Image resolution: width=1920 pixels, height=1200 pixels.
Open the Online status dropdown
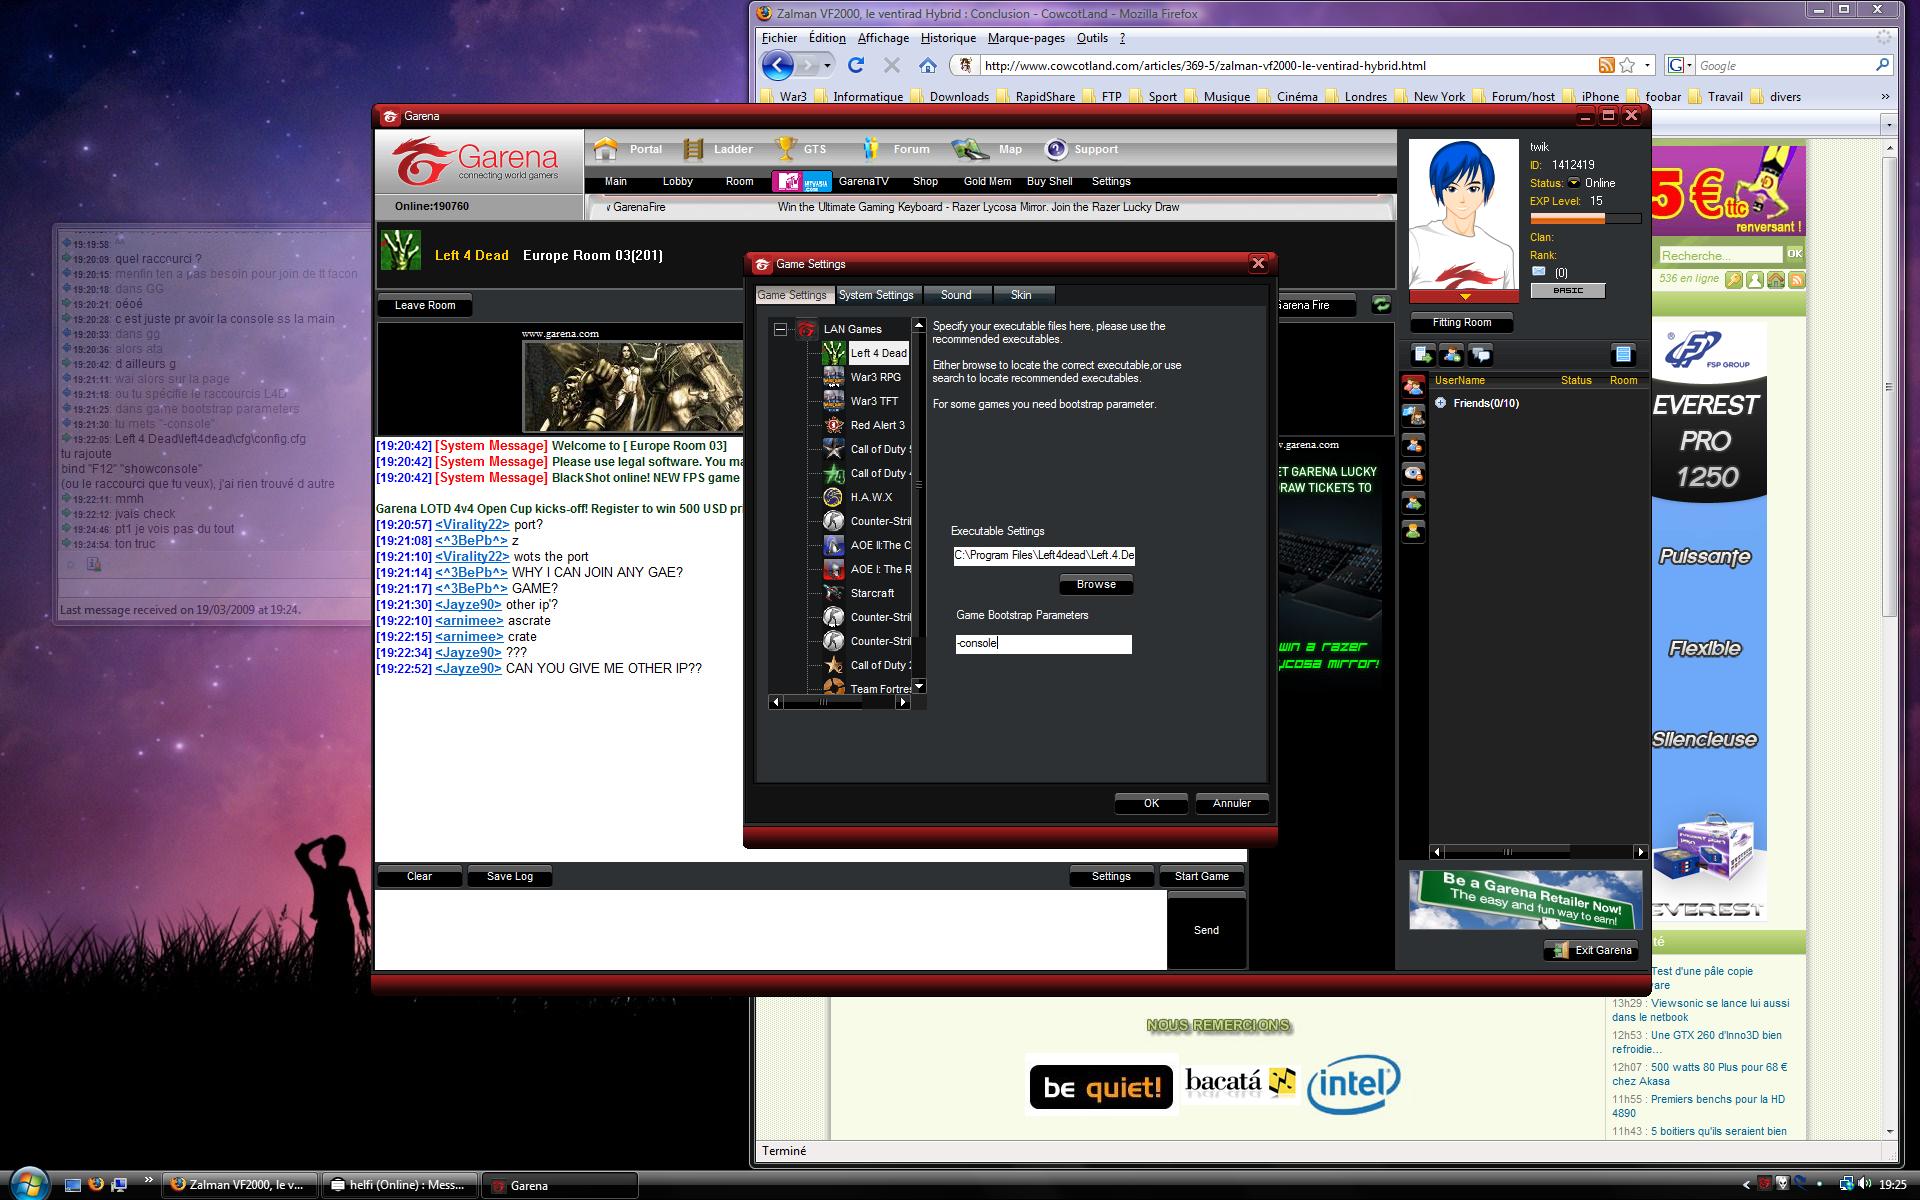[1574, 183]
